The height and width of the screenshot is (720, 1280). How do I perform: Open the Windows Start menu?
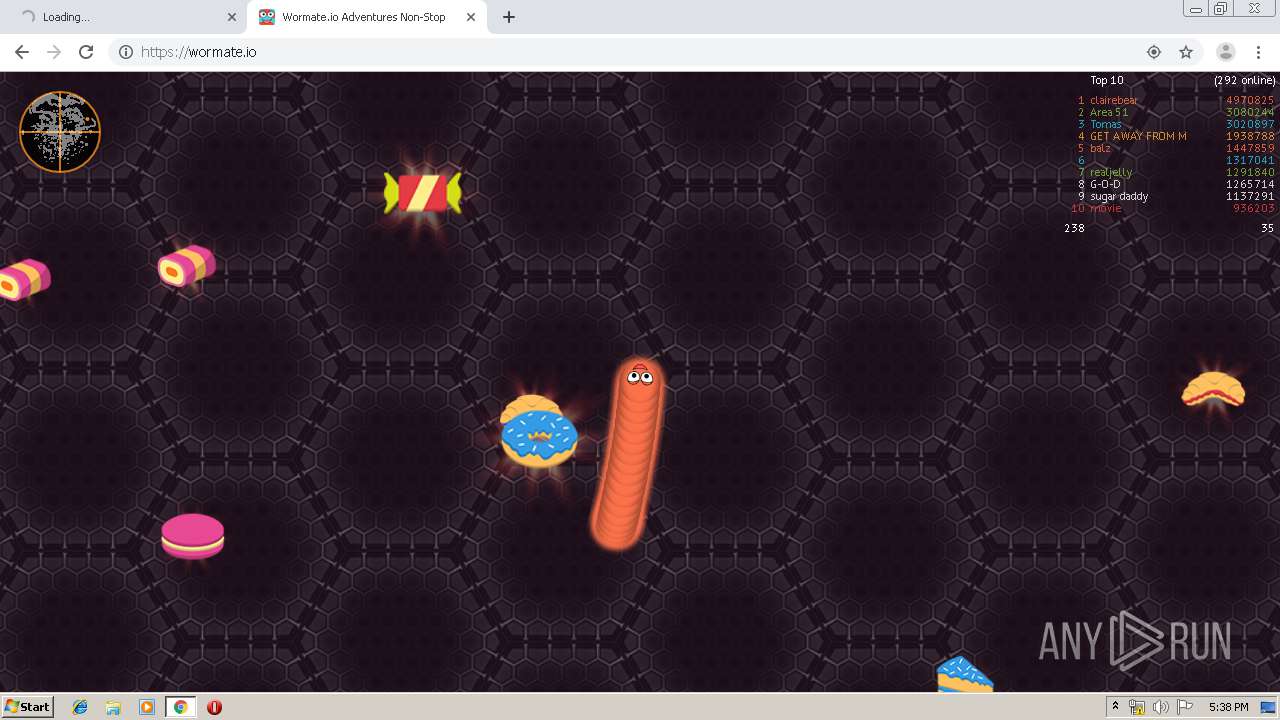(x=28, y=707)
